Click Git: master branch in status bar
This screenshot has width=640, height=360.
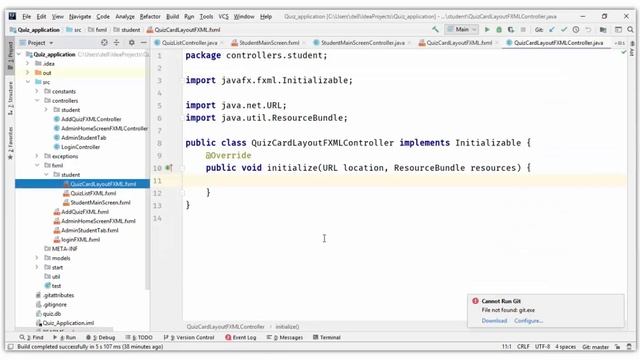[595, 347]
